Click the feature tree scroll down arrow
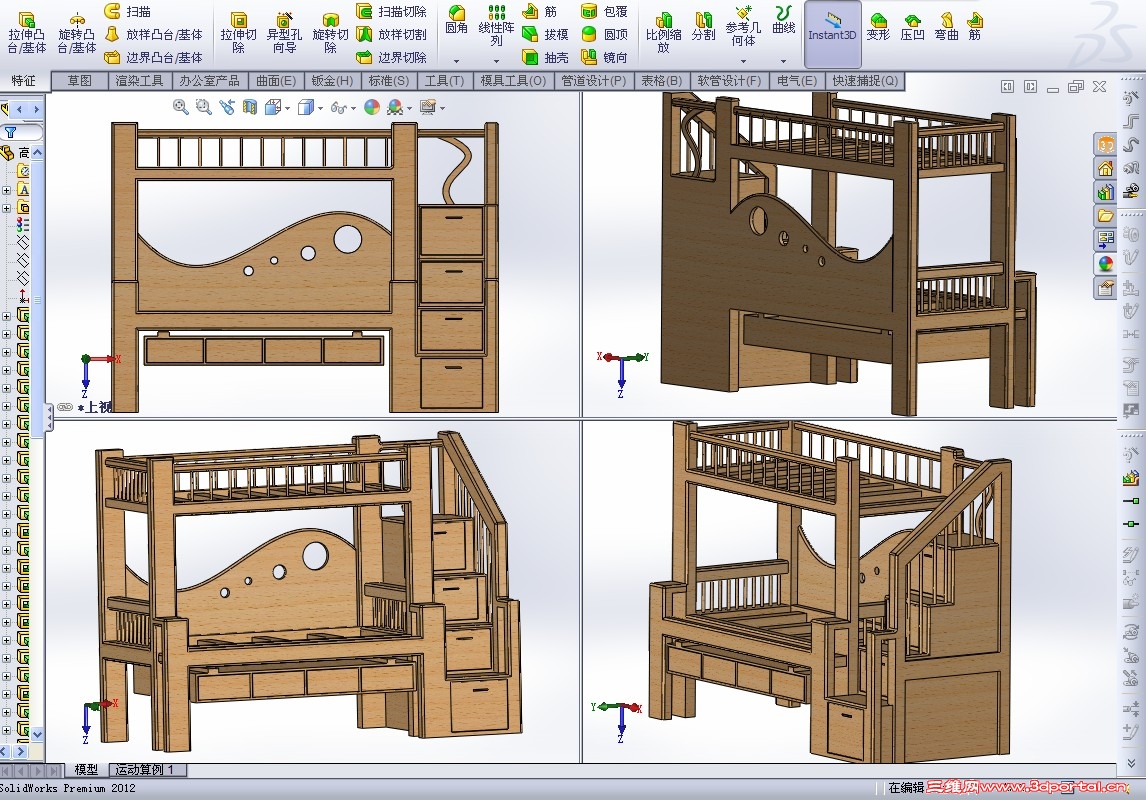The width and height of the screenshot is (1146, 800). click(37, 734)
